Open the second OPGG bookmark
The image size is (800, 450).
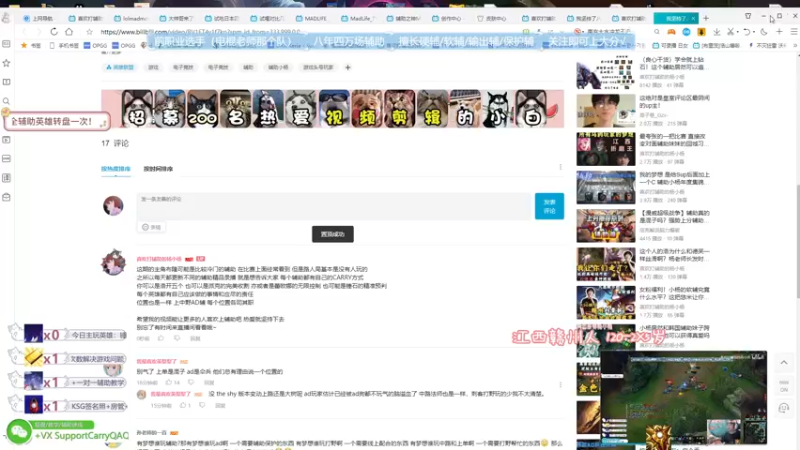(124, 45)
